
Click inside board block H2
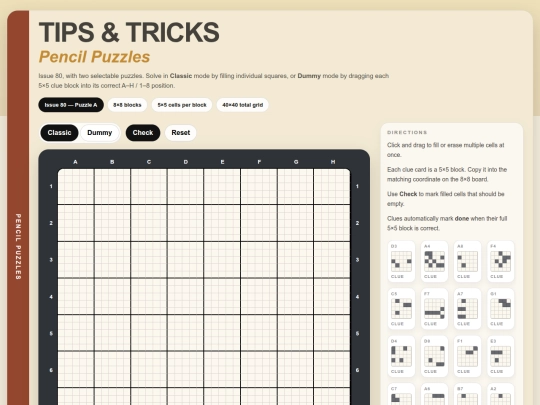[332, 223]
